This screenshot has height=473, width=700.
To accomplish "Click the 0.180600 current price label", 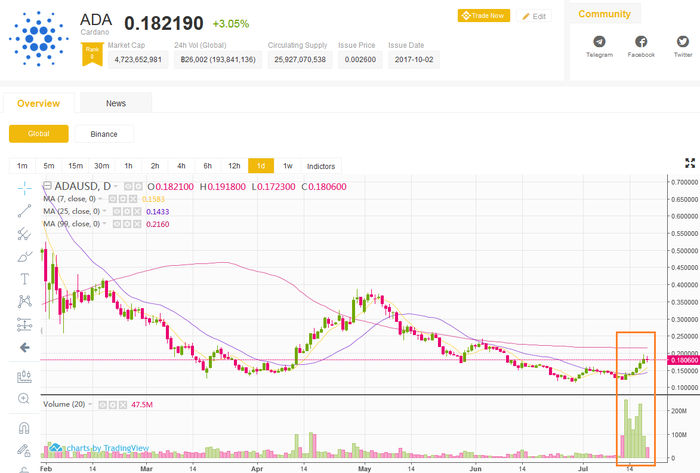I will pos(683,360).
